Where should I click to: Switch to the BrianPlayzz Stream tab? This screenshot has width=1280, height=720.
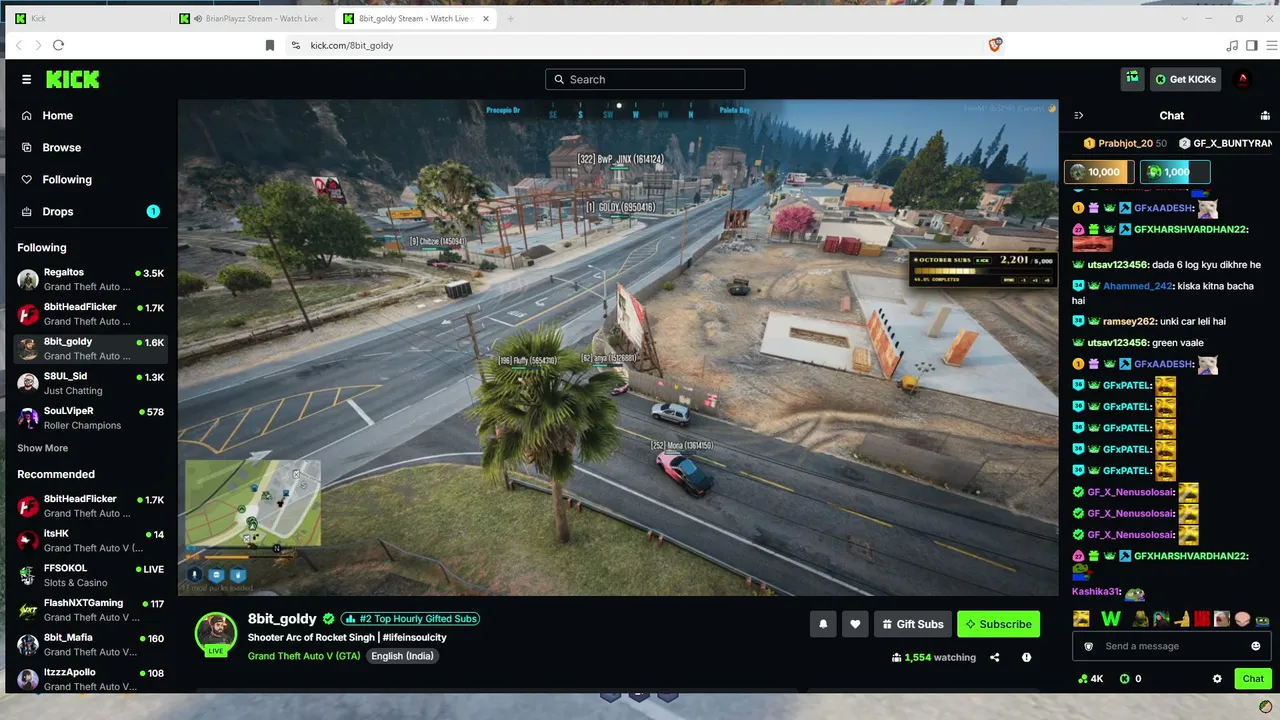click(252, 18)
